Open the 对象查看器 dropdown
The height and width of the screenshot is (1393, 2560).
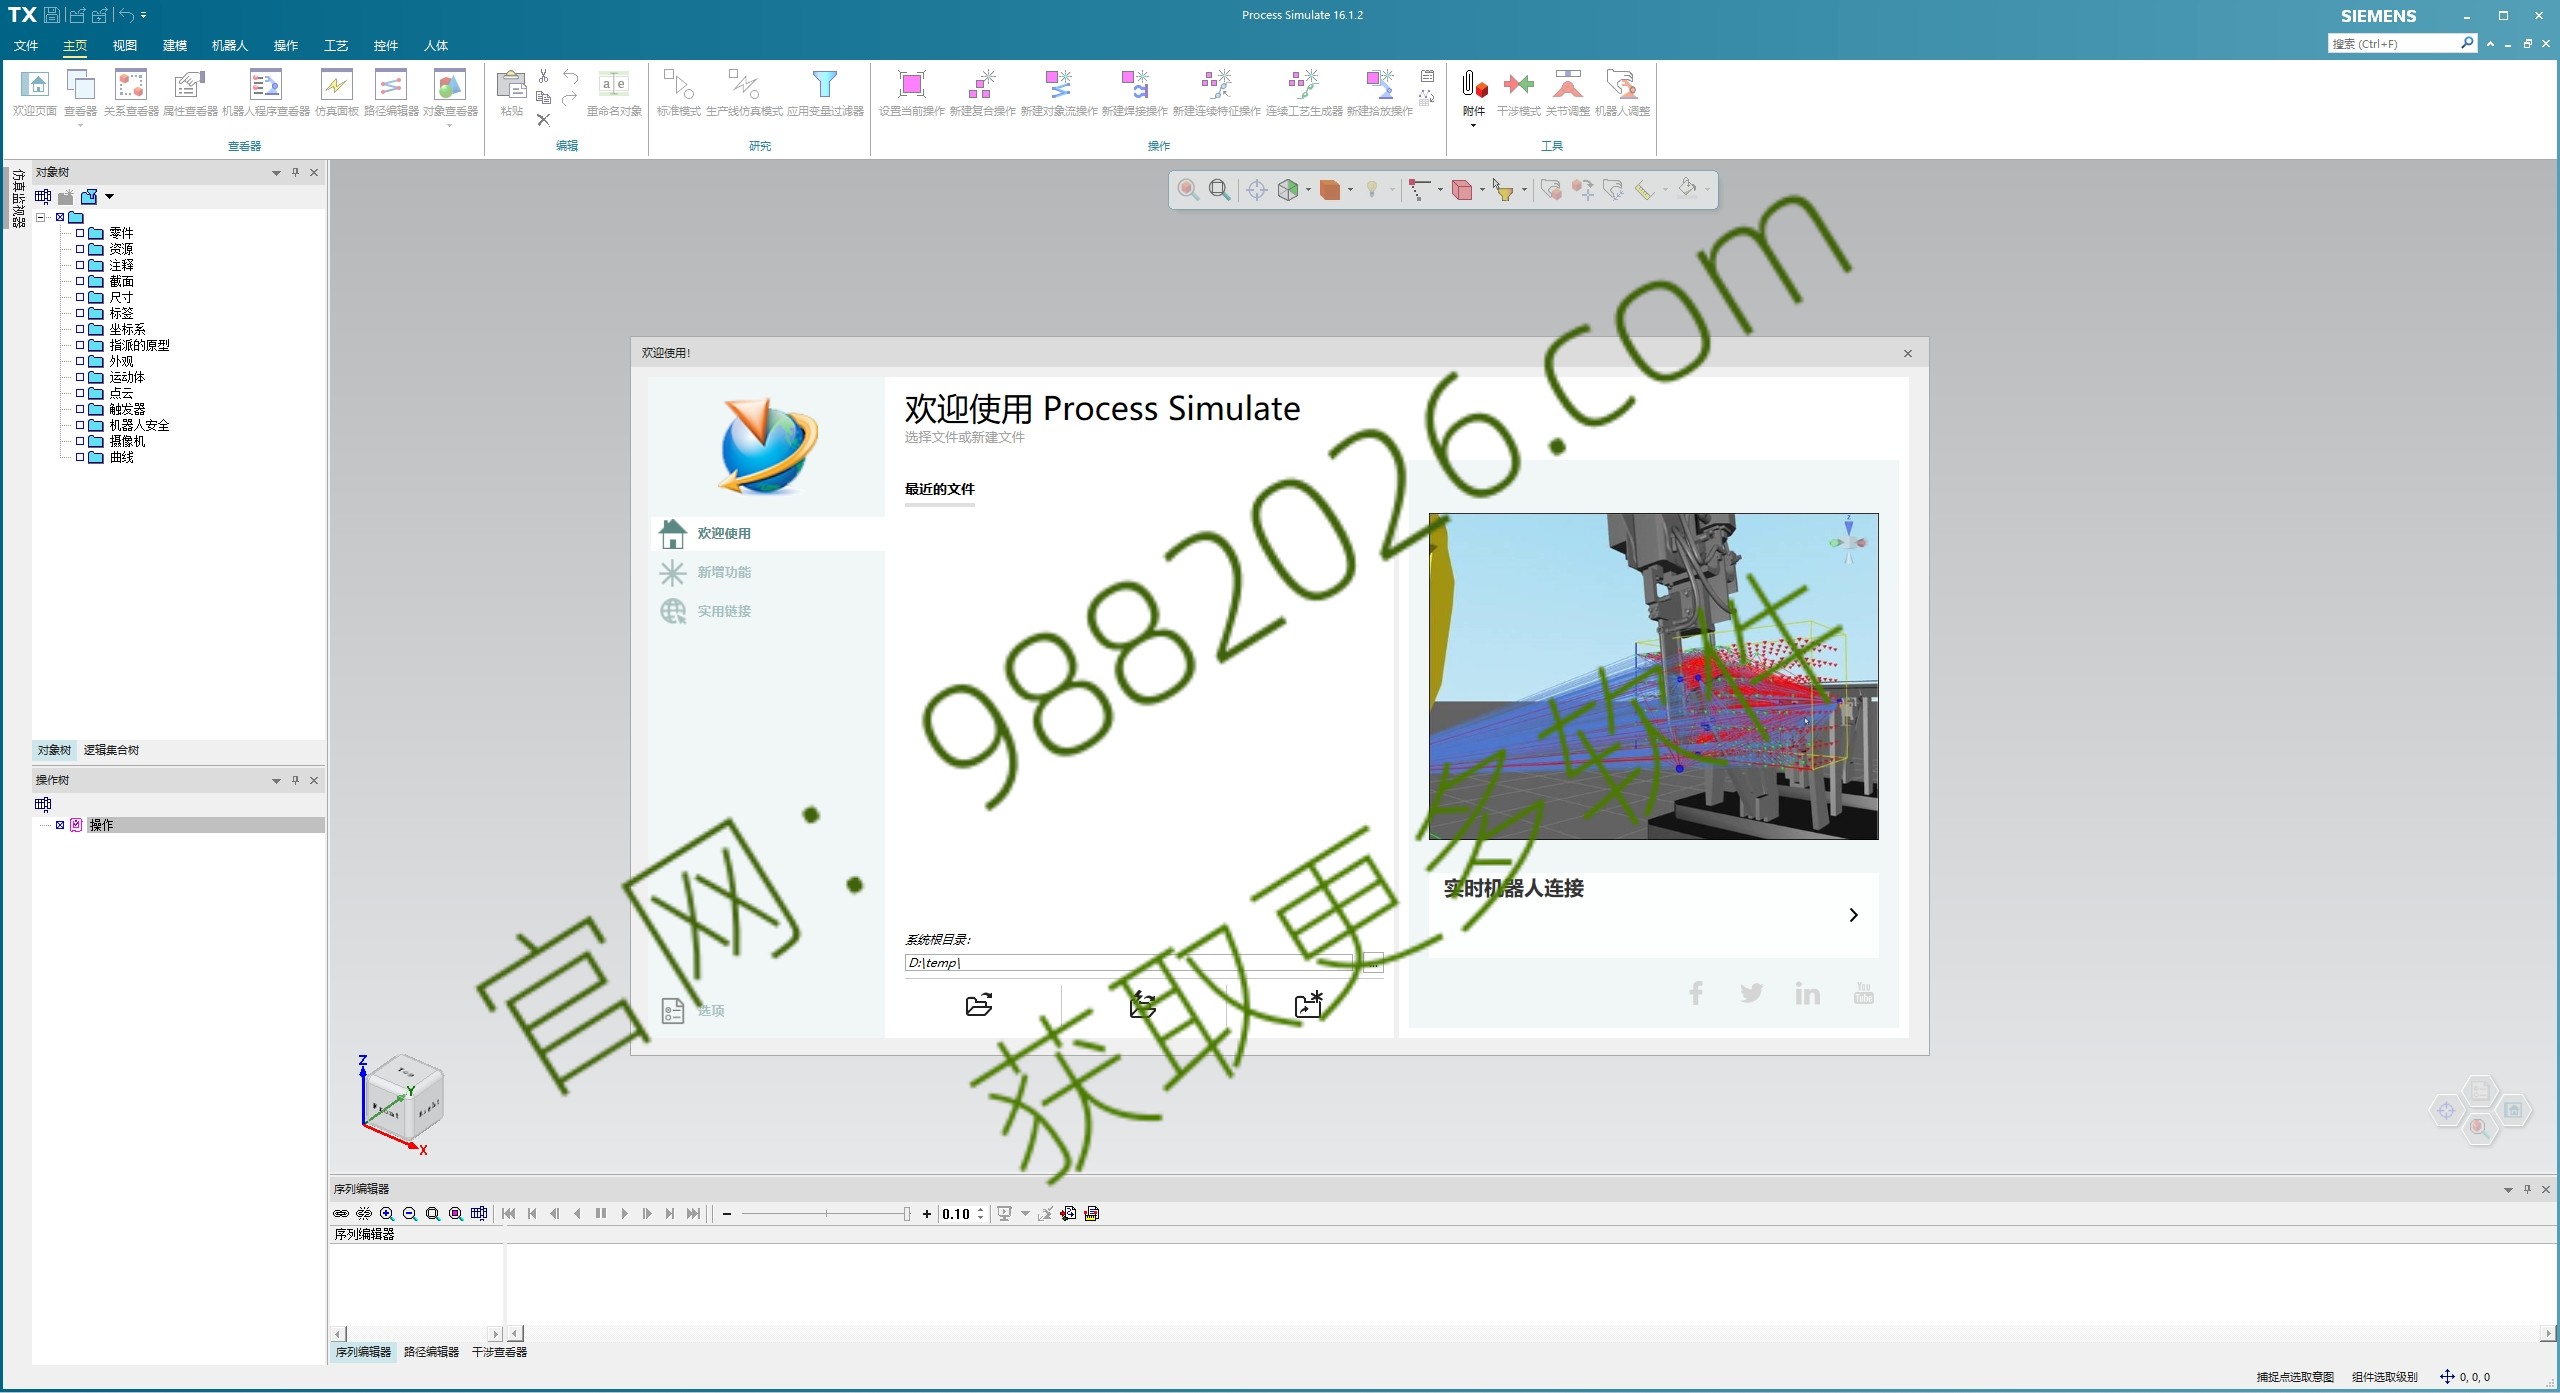tap(449, 126)
